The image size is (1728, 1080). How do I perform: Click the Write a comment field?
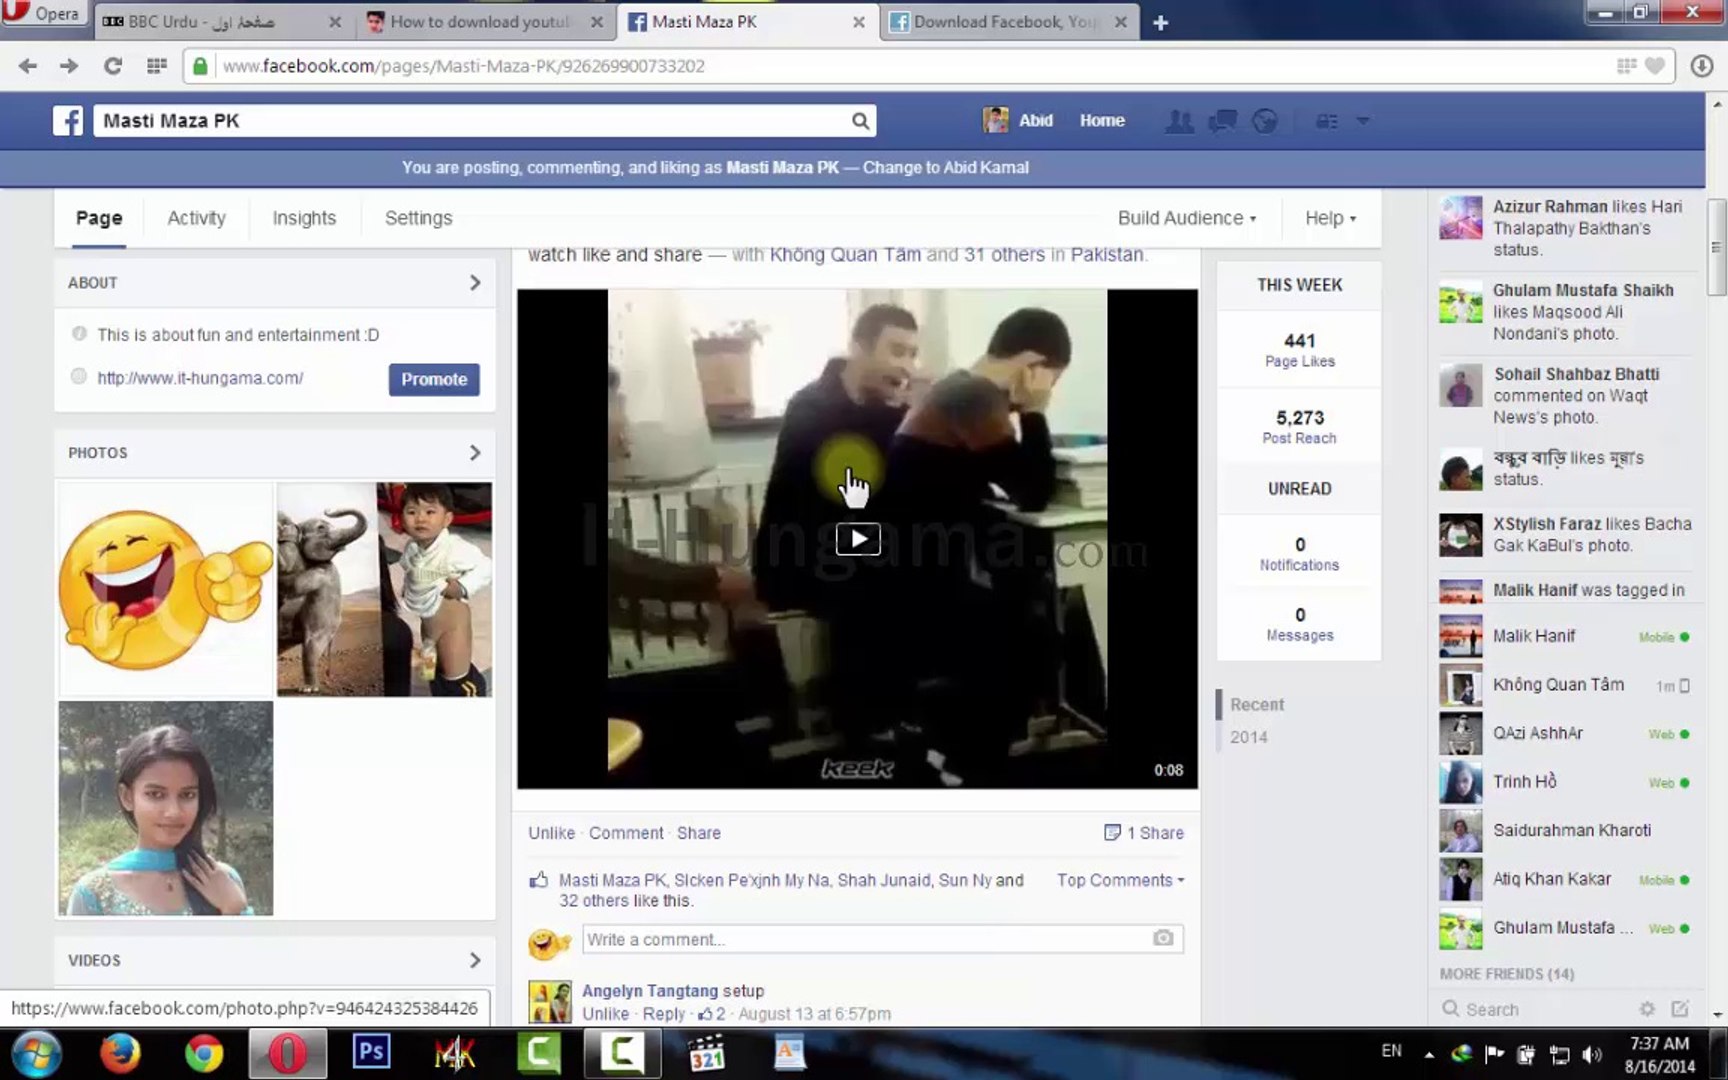point(860,939)
